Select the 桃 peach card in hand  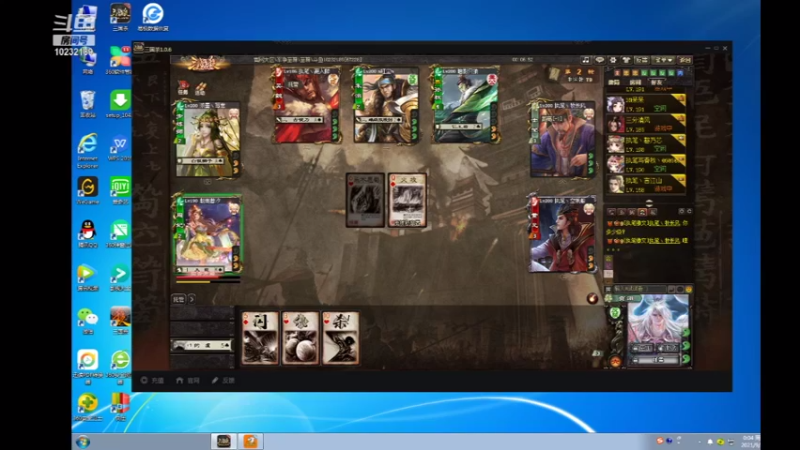[300, 338]
